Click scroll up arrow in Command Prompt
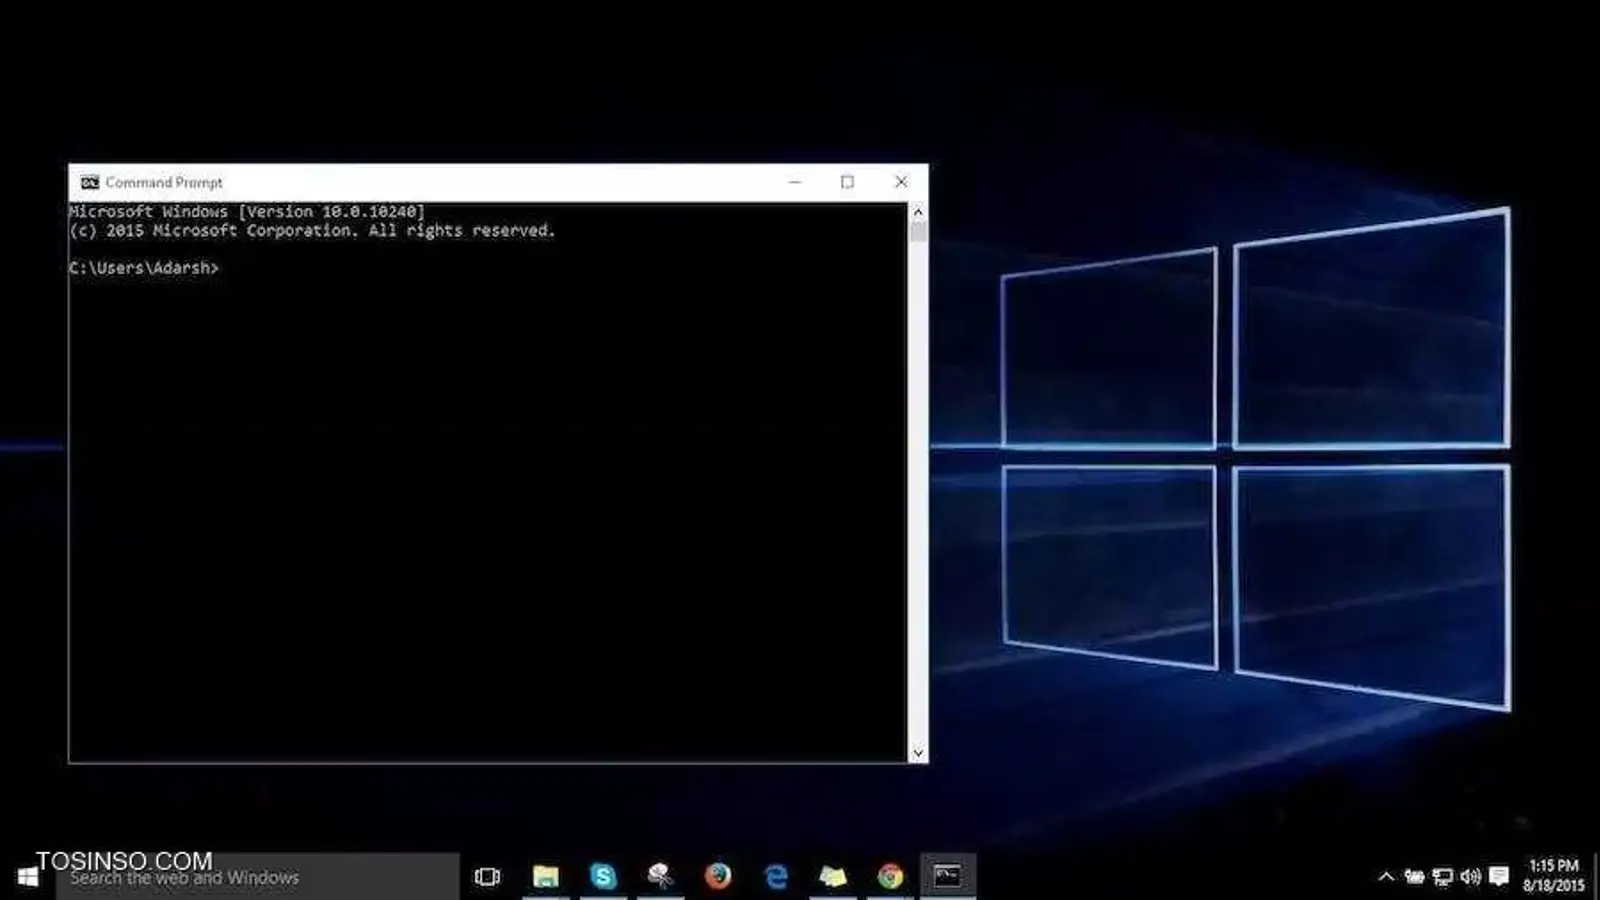Viewport: 1600px width, 900px height. click(918, 212)
